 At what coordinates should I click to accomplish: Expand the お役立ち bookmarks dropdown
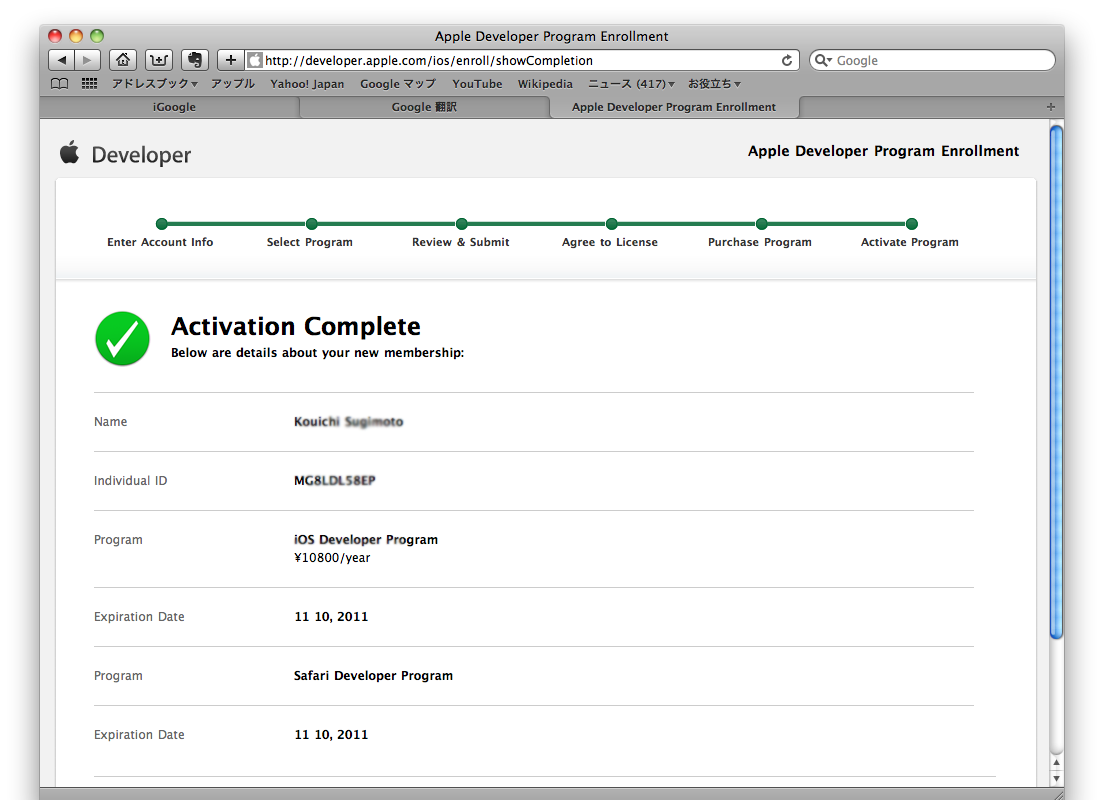(x=714, y=84)
